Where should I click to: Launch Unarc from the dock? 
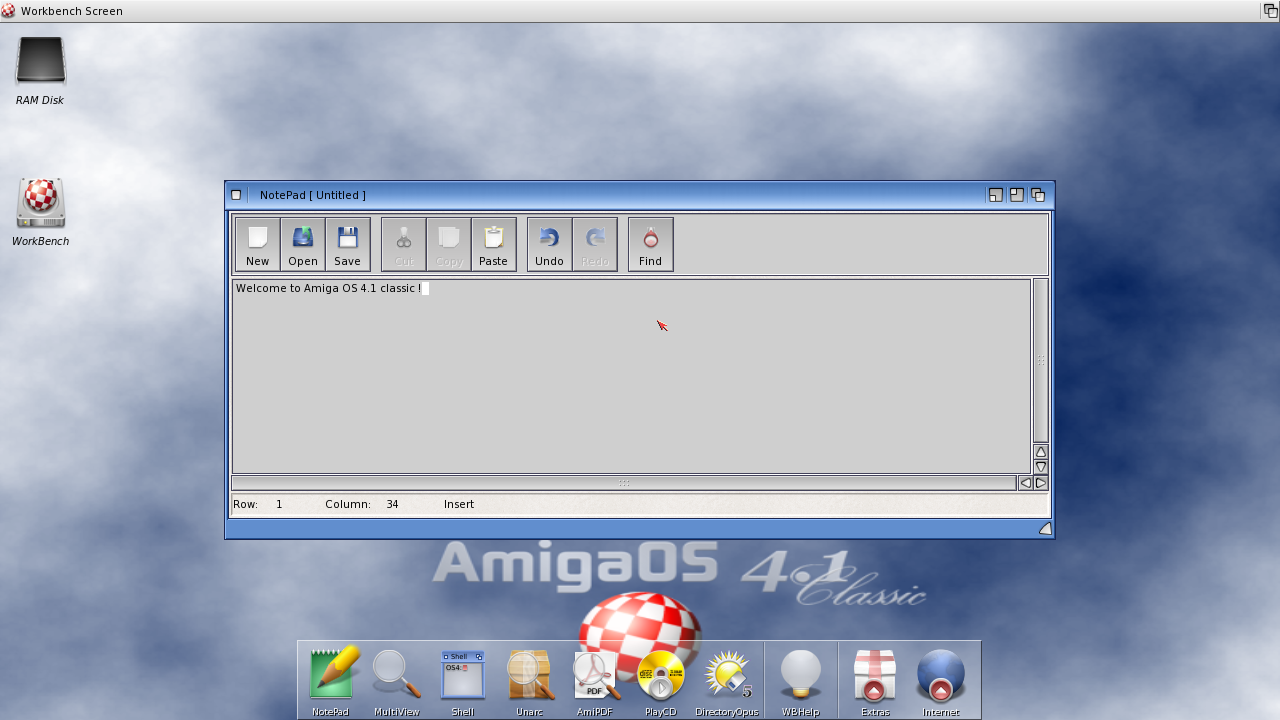529,682
